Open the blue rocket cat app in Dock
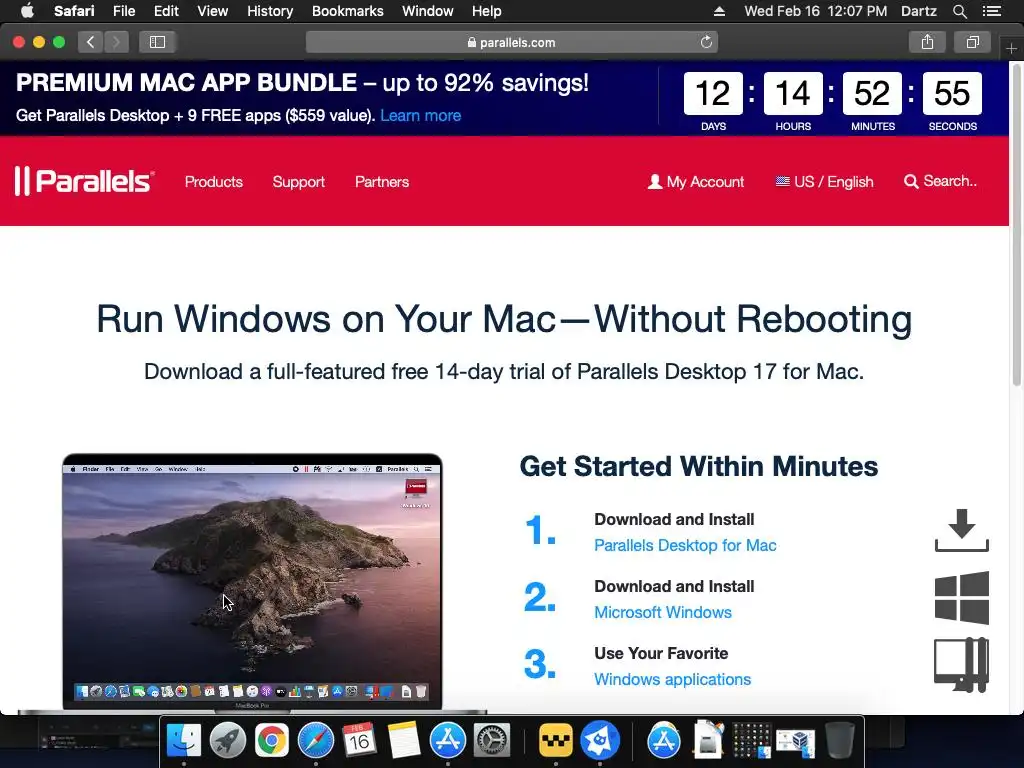This screenshot has height=768, width=1024. pos(600,740)
